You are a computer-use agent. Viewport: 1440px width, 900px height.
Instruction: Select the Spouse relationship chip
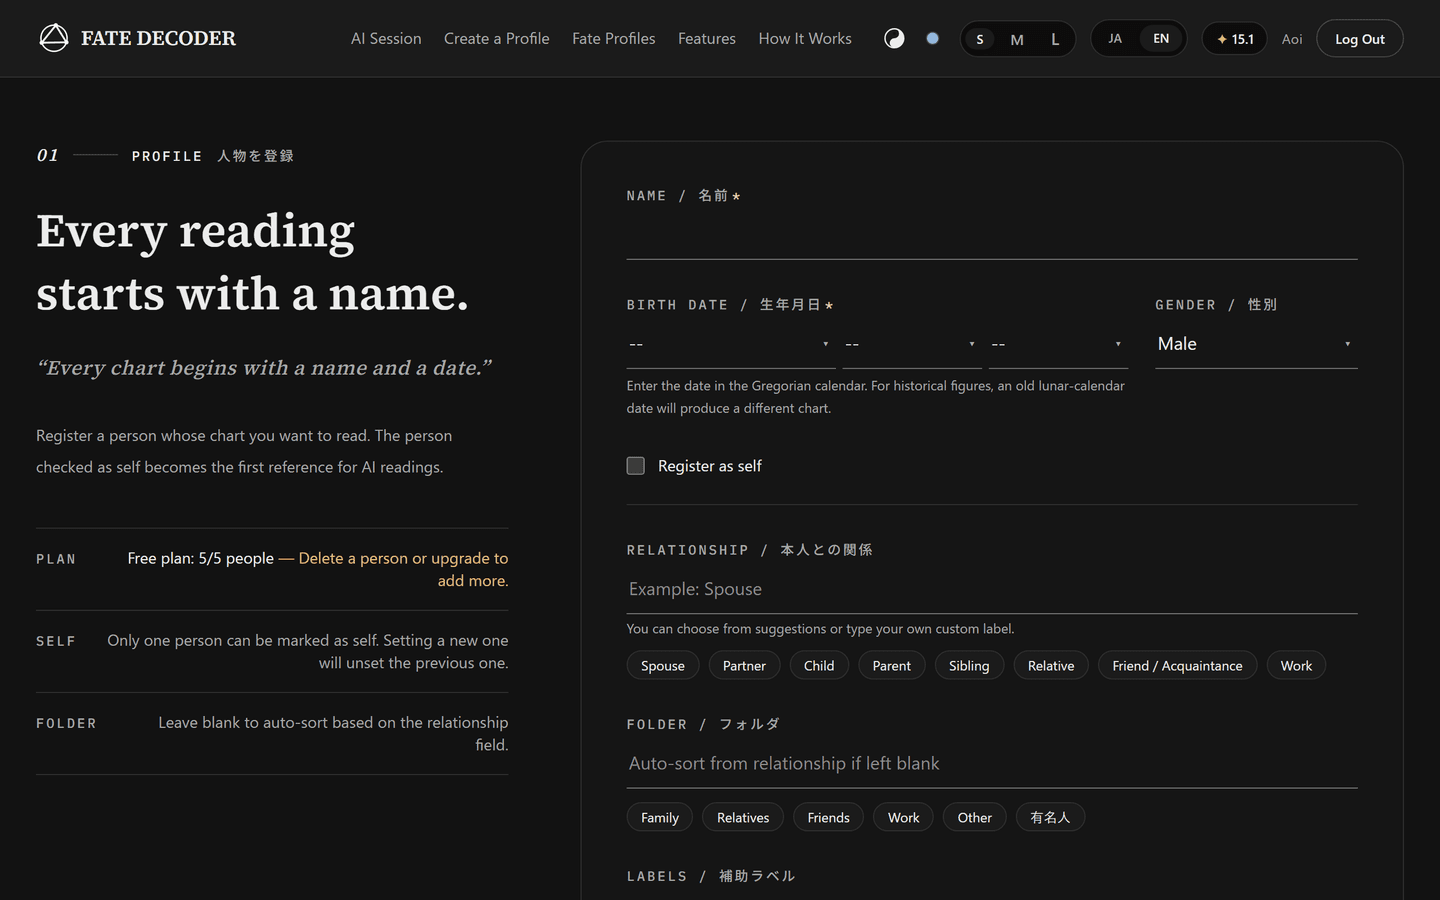pyautogui.click(x=663, y=666)
